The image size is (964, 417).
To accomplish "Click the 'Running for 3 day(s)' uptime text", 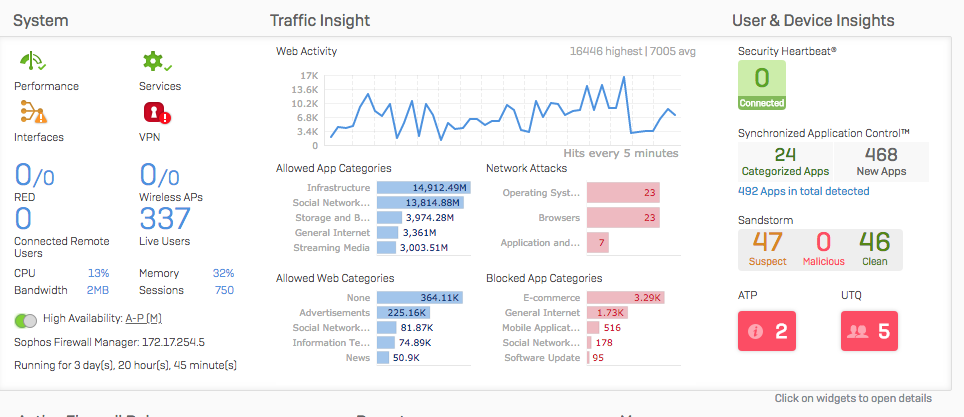I will [125, 365].
